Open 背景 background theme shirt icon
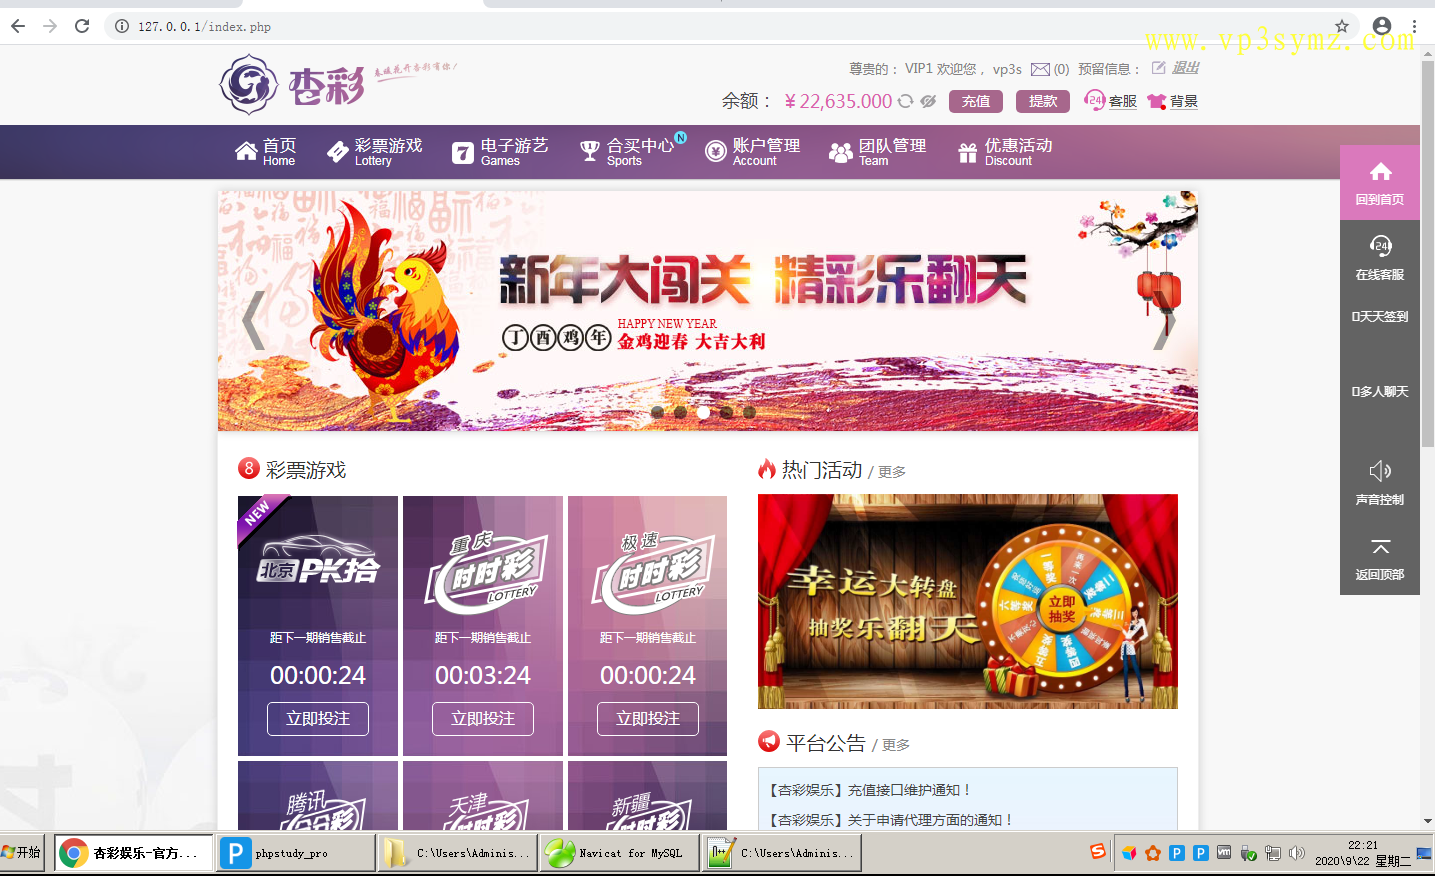 pos(1173,101)
